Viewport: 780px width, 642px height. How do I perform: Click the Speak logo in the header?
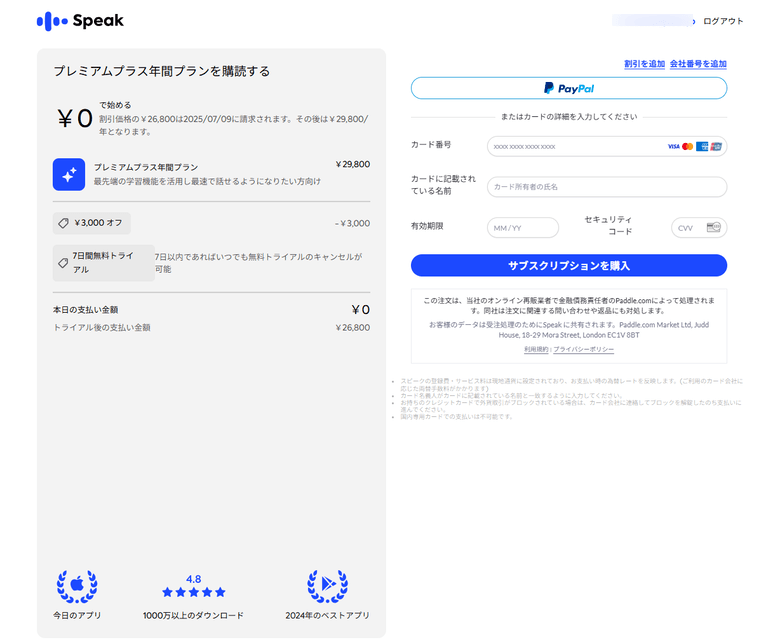pos(80,21)
